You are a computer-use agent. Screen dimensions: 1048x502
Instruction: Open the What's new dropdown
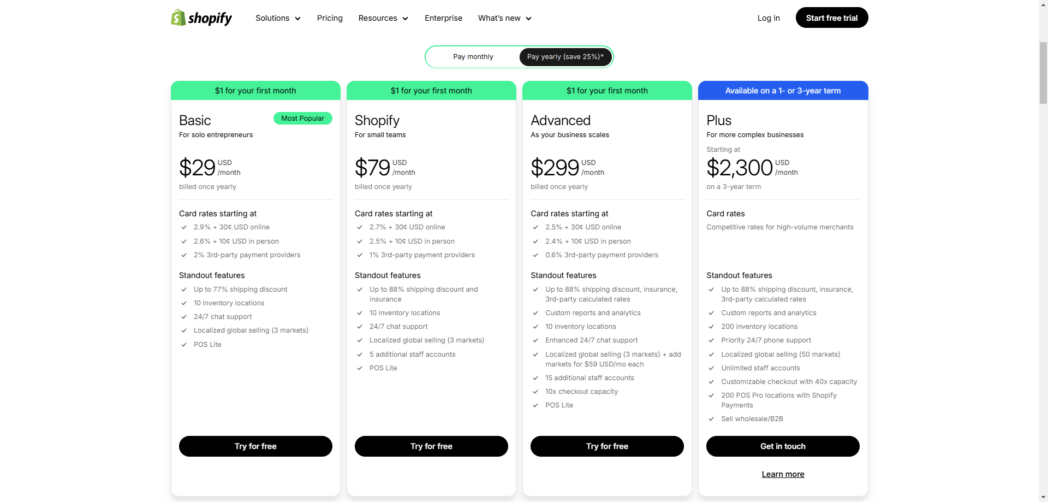[505, 18]
